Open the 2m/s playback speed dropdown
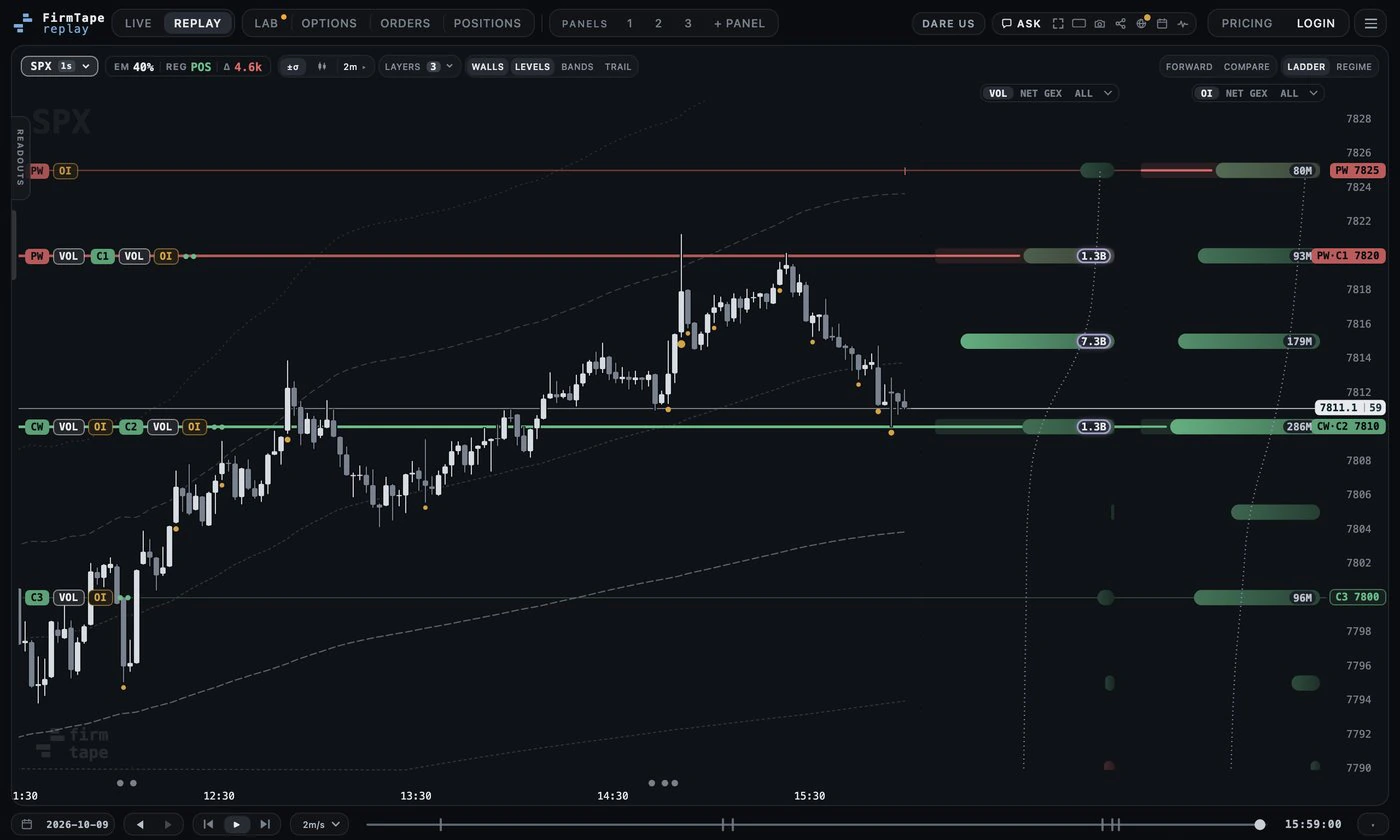The image size is (1400, 840). pos(320,824)
